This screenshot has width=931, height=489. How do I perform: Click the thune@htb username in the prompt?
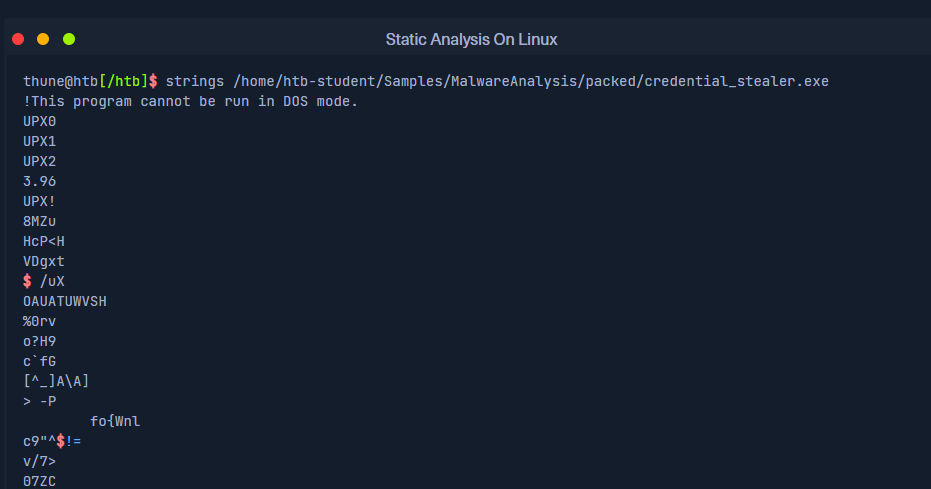(x=60, y=81)
